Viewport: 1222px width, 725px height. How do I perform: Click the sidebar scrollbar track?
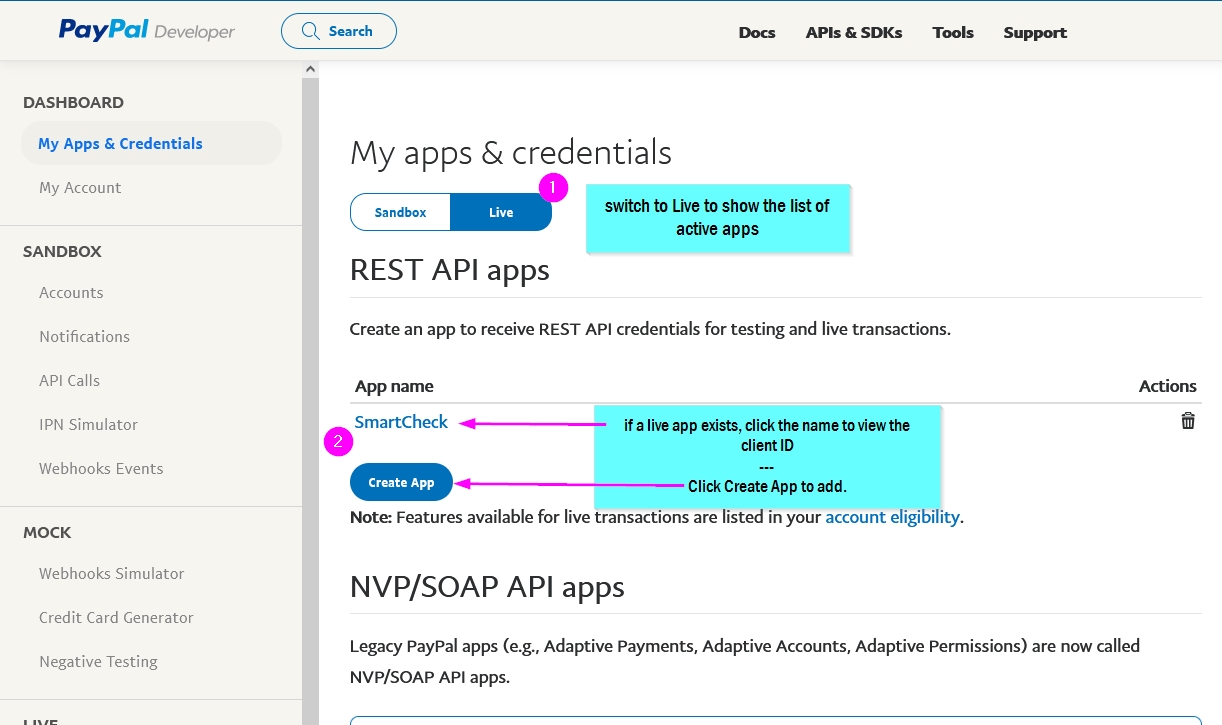click(310, 400)
